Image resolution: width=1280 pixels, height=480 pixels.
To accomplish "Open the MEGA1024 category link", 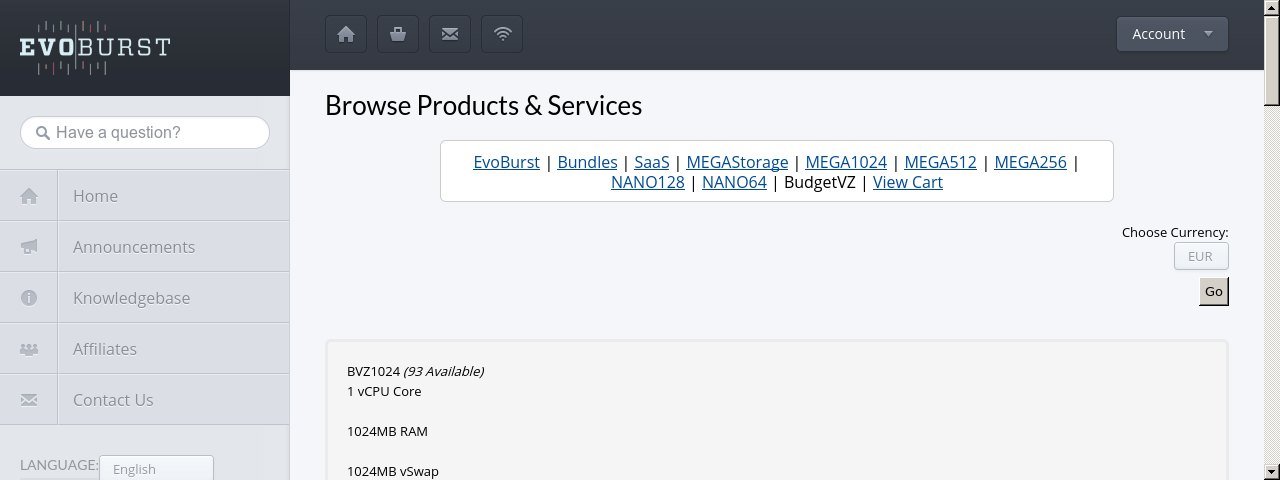I will [846, 162].
